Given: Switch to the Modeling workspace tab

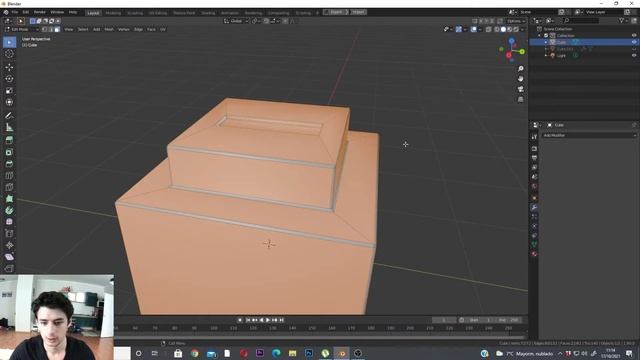Looking at the screenshot, I should click(x=113, y=13).
